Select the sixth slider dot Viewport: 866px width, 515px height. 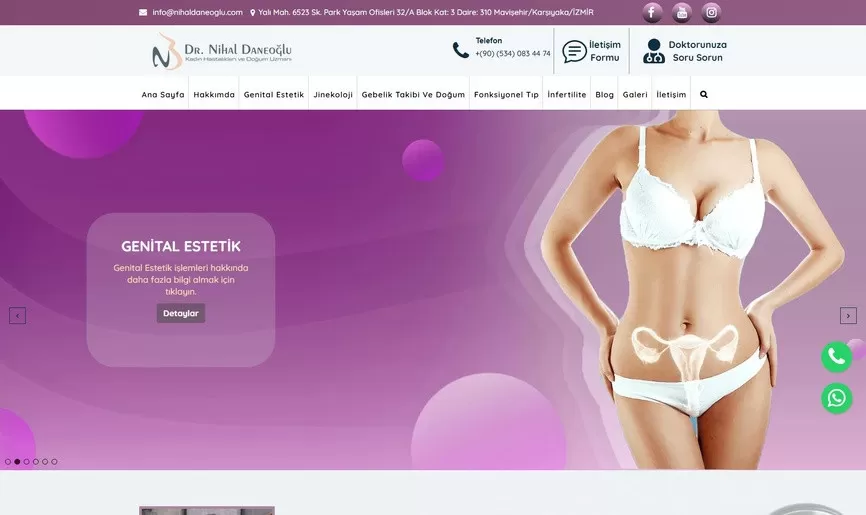54,461
